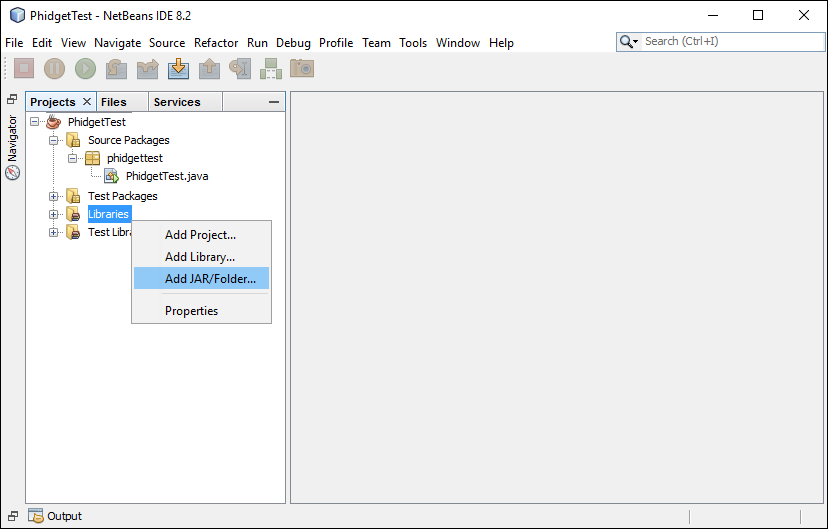Minimize the Projects window group

click(274, 102)
